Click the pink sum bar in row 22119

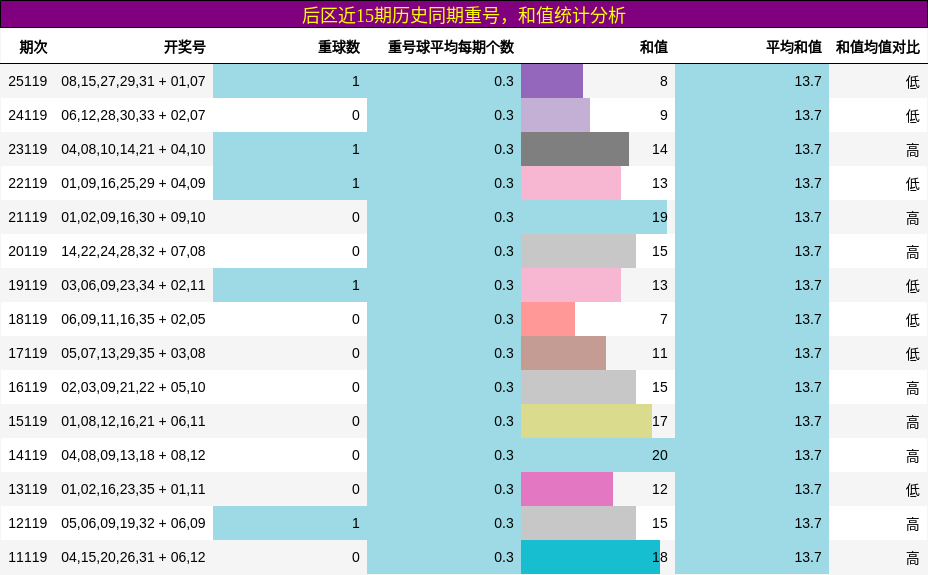click(x=571, y=183)
